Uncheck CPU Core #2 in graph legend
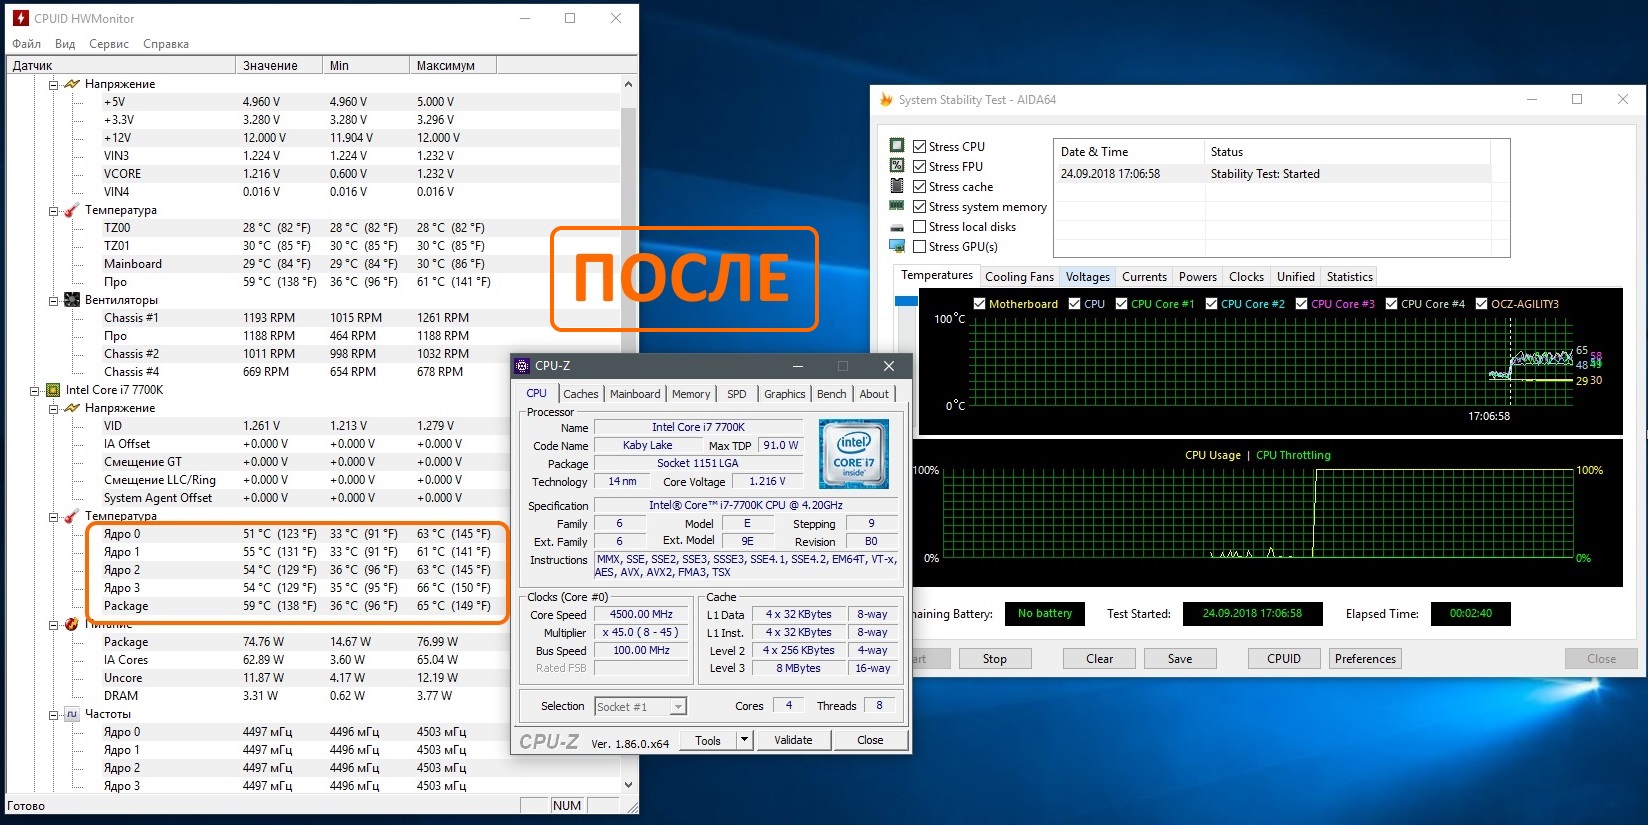Viewport: 1648px width, 825px height. pyautogui.click(x=1212, y=304)
